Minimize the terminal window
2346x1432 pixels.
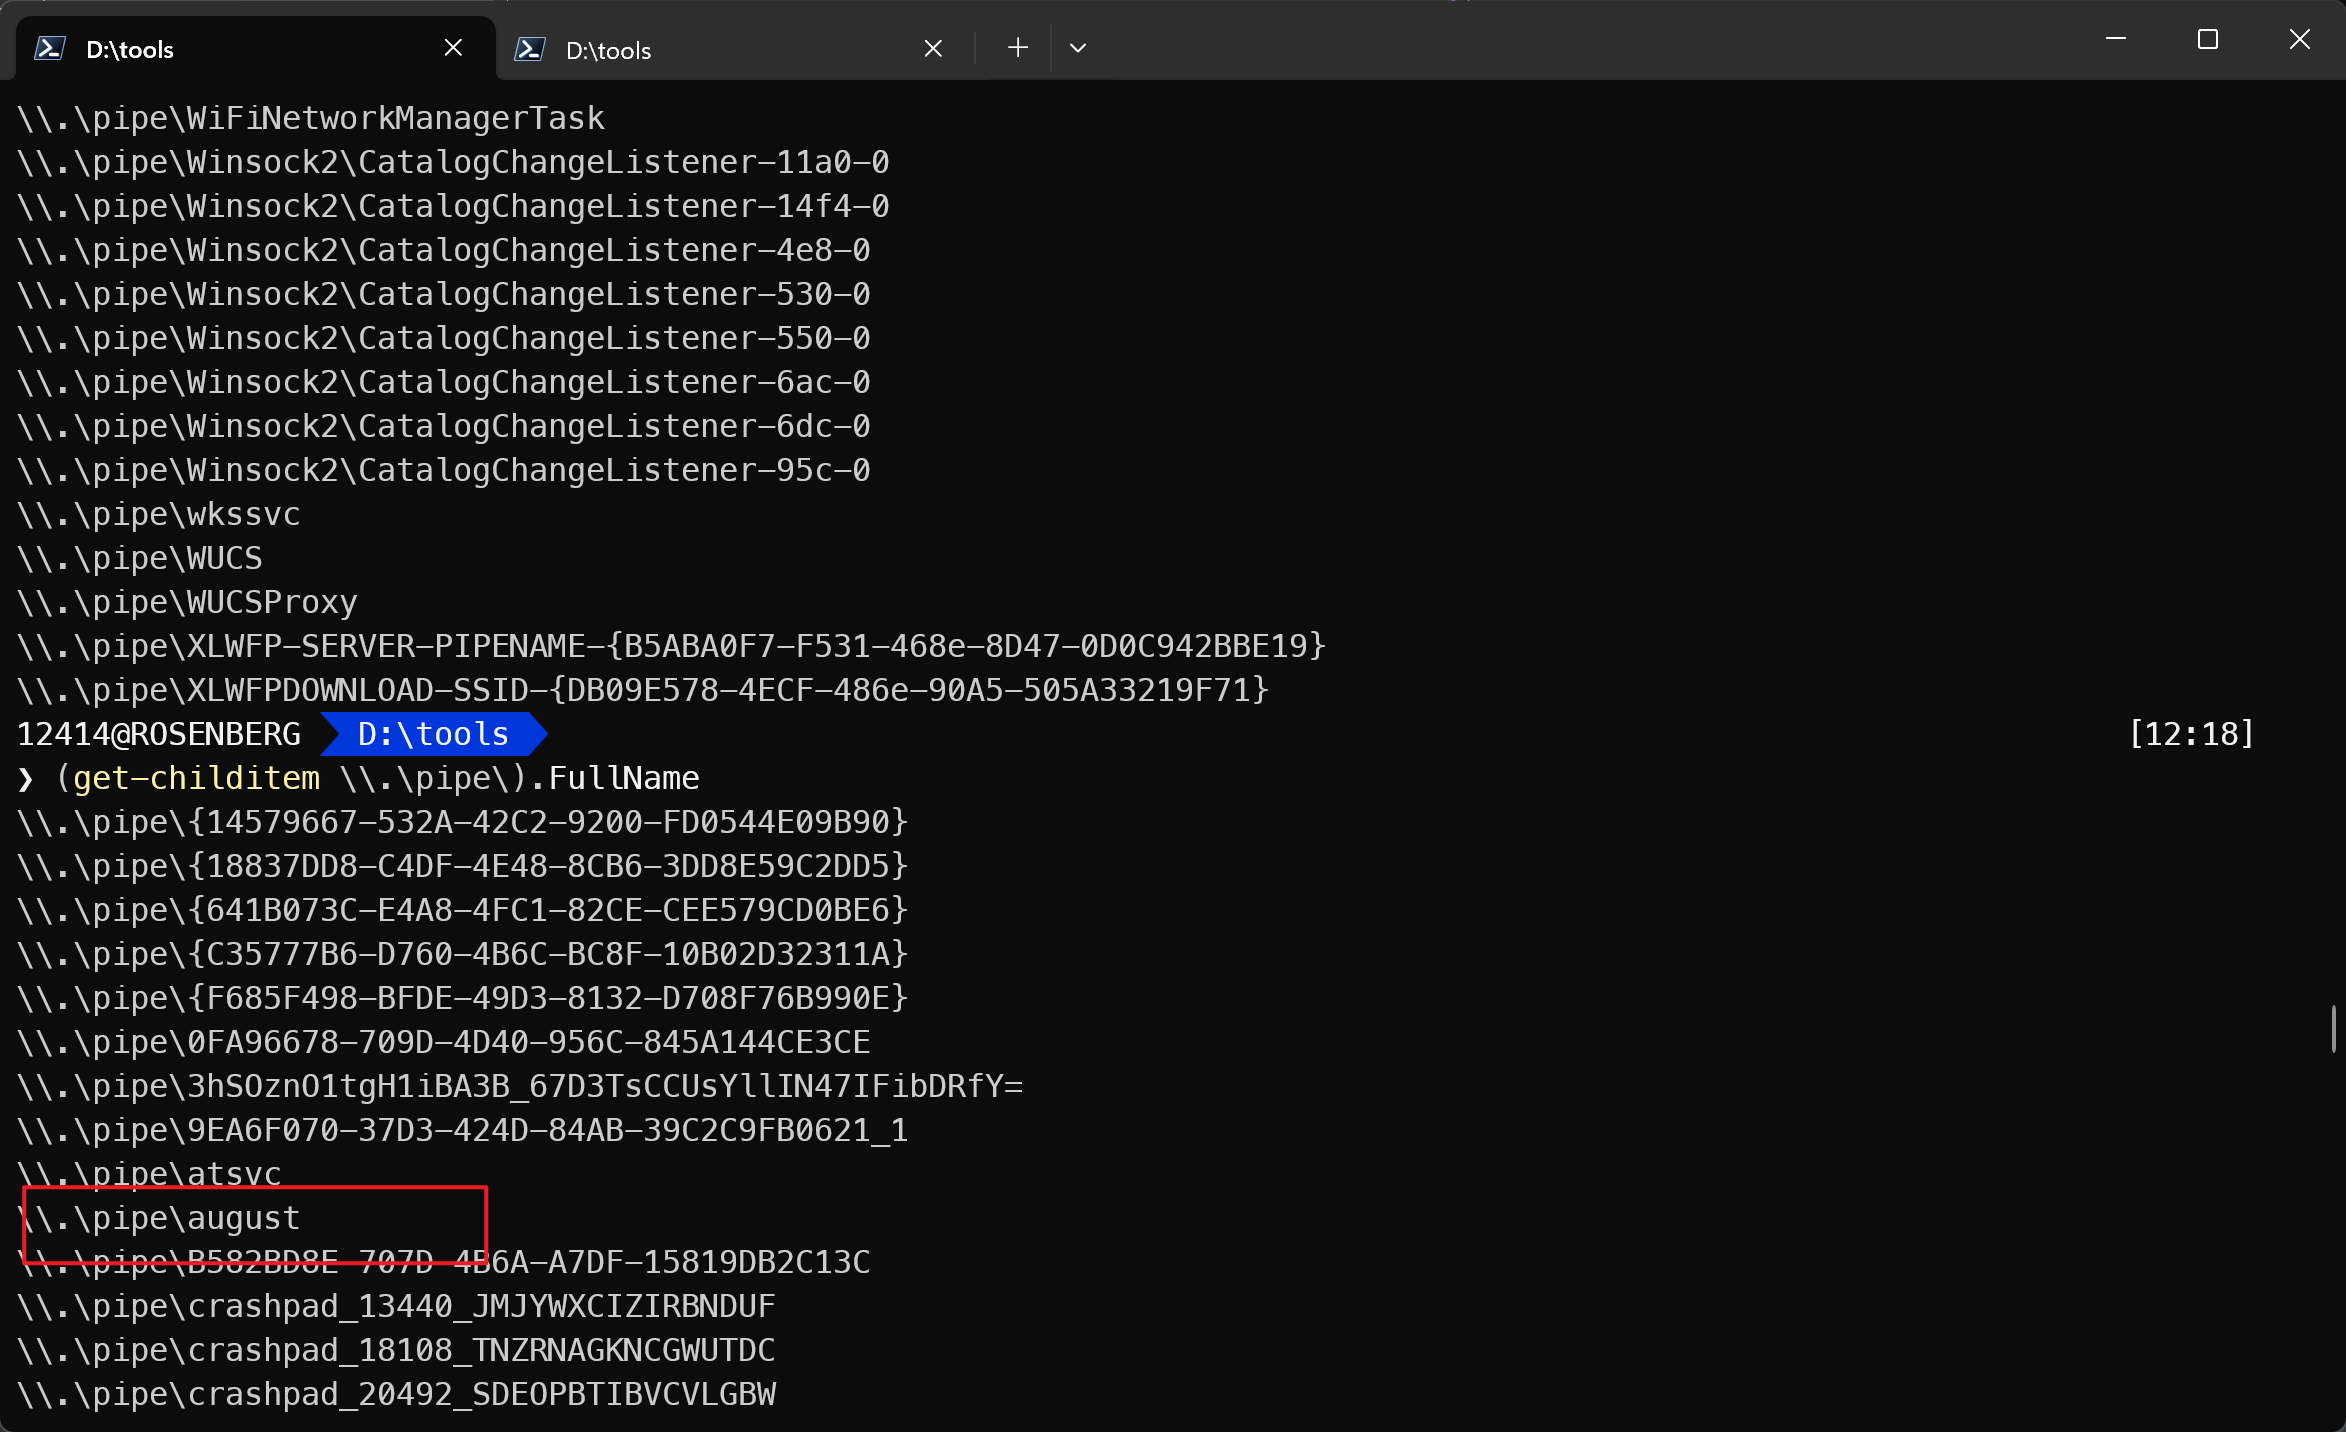pyautogui.click(x=2116, y=39)
